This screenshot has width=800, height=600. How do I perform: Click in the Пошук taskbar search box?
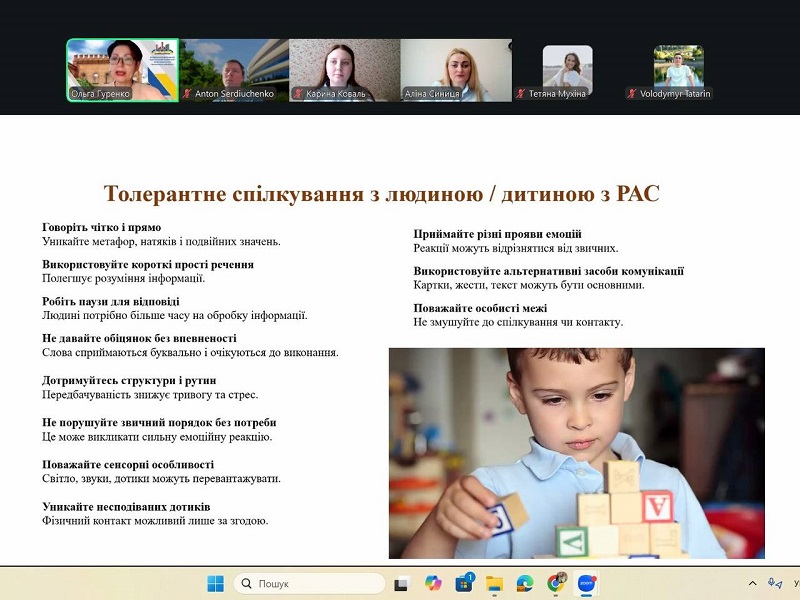[x=310, y=583]
